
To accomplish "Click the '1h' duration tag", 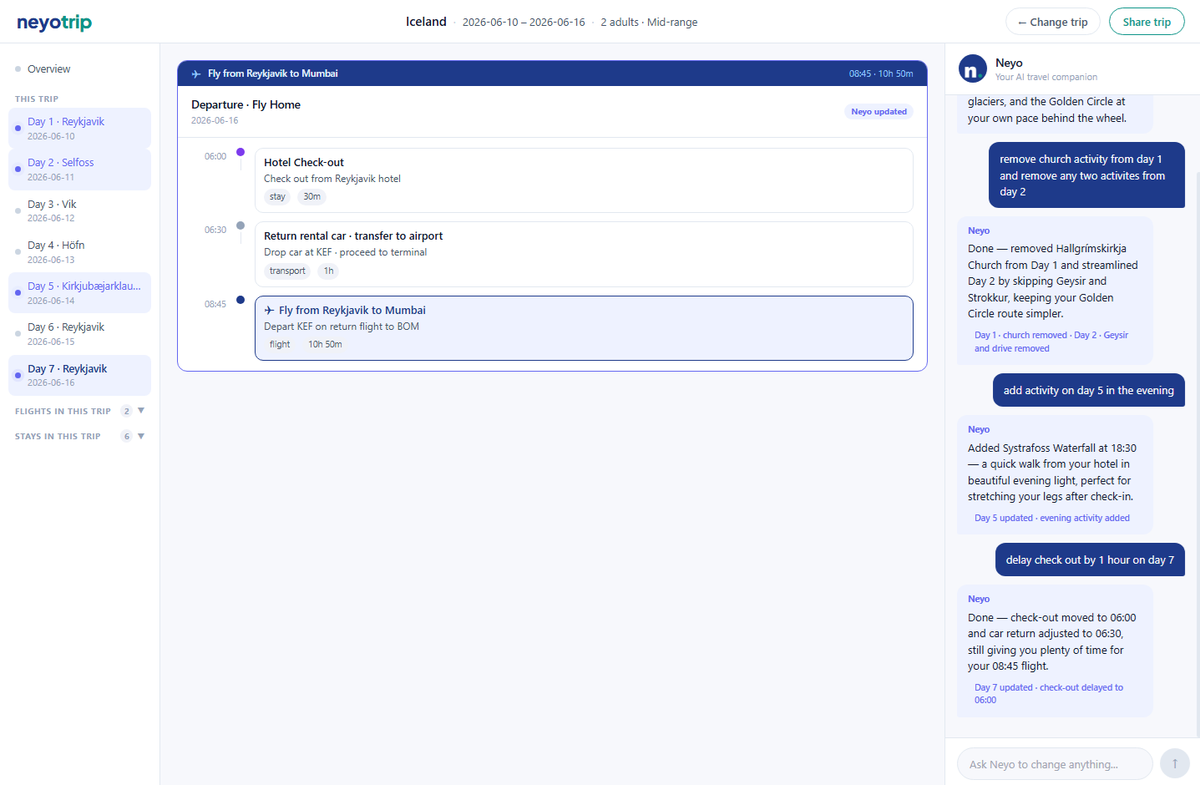I will tap(329, 271).
